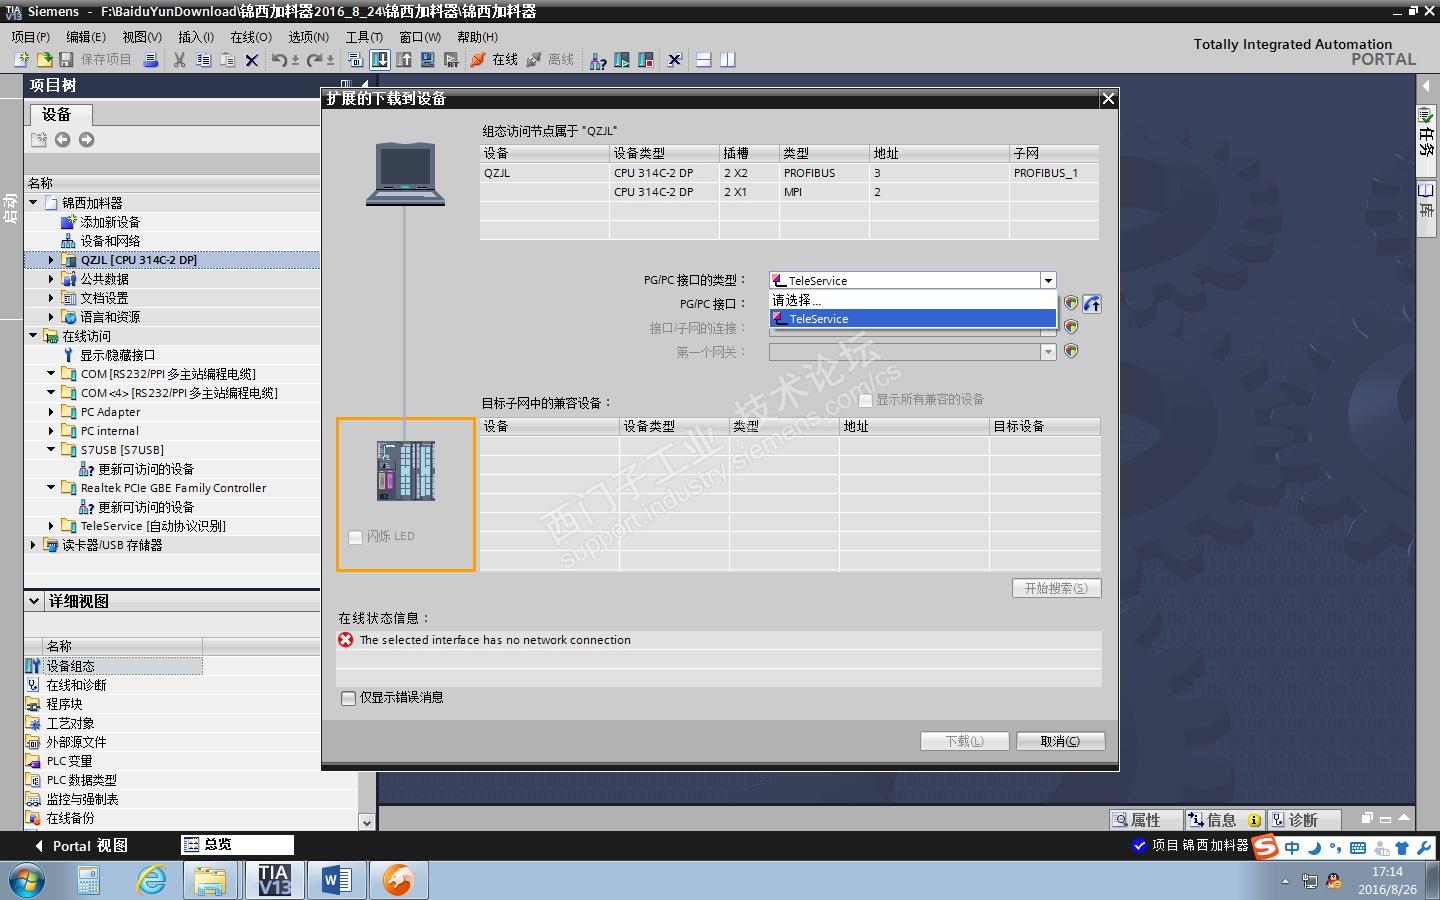This screenshot has width=1440, height=900.
Task: Open the 信息 info tab
Action: click(x=1225, y=820)
